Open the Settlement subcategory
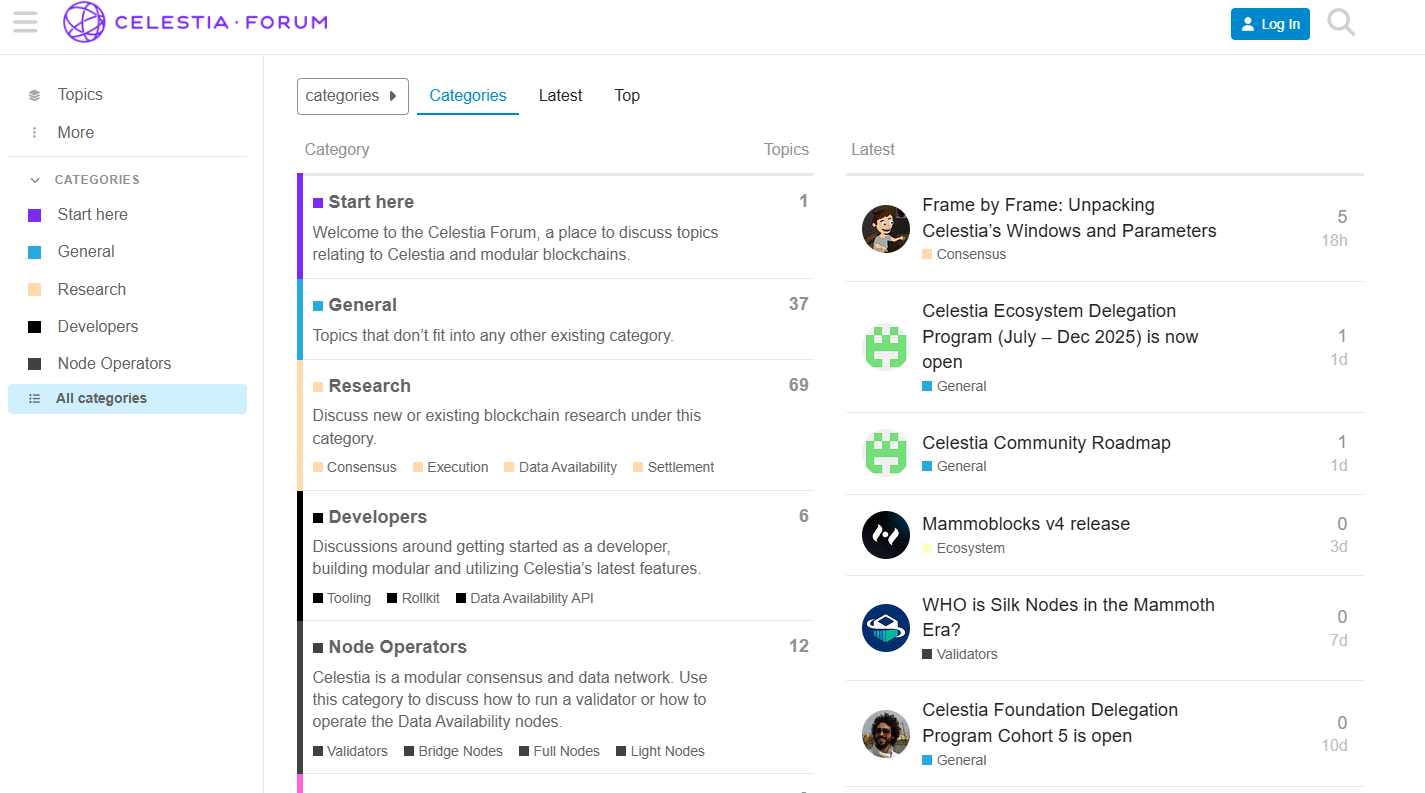 [x=674, y=467]
